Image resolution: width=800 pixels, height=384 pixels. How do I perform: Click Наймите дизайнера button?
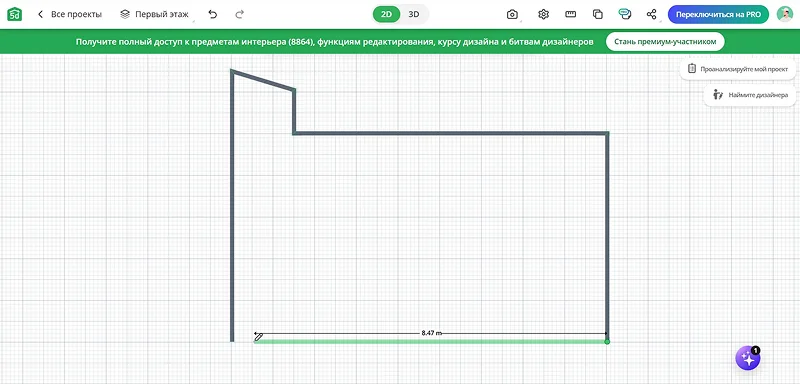click(750, 95)
